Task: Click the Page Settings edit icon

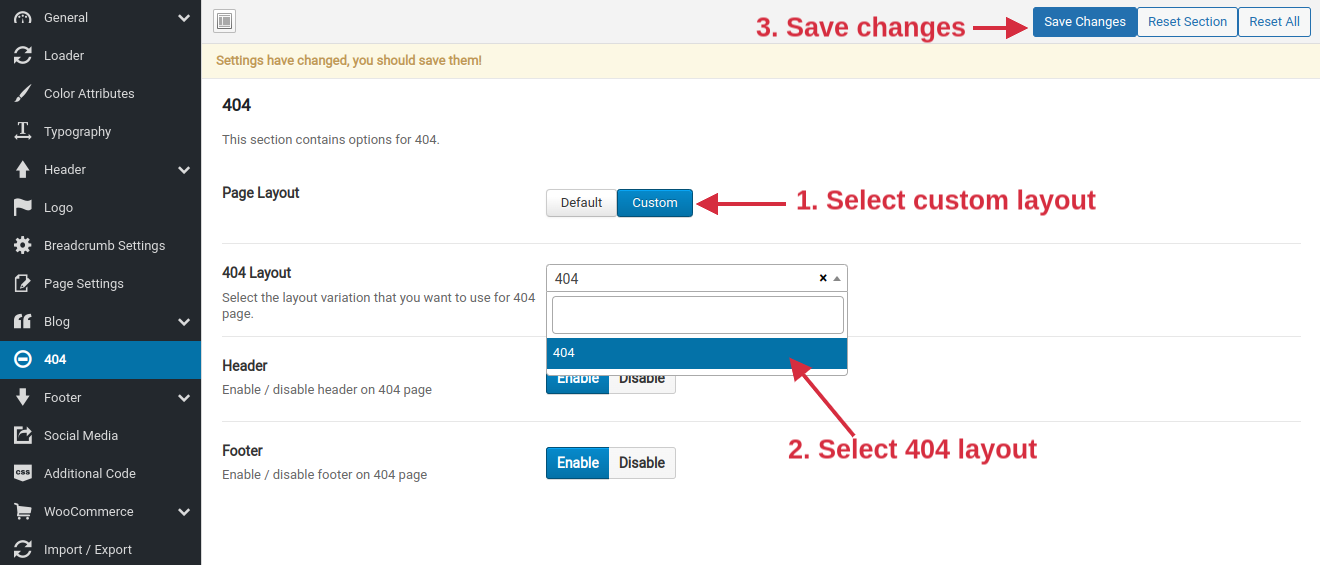Action: [x=22, y=284]
